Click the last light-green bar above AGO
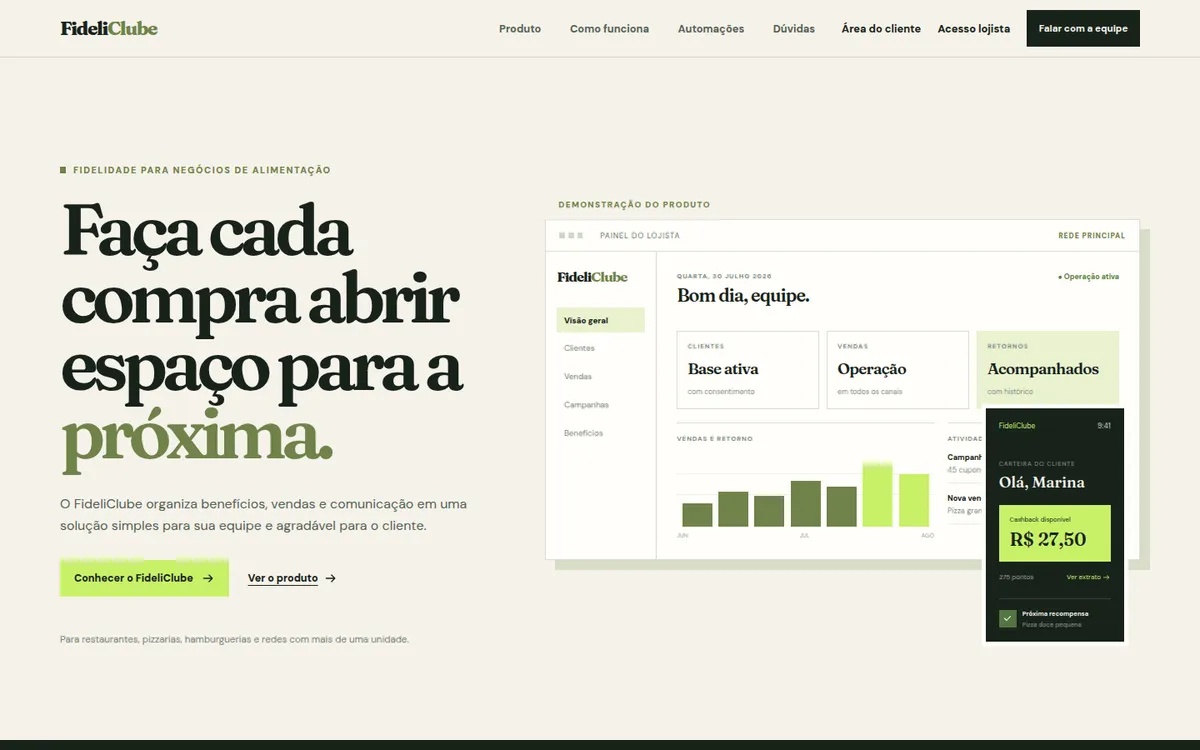This screenshot has width=1200, height=750. (914, 500)
